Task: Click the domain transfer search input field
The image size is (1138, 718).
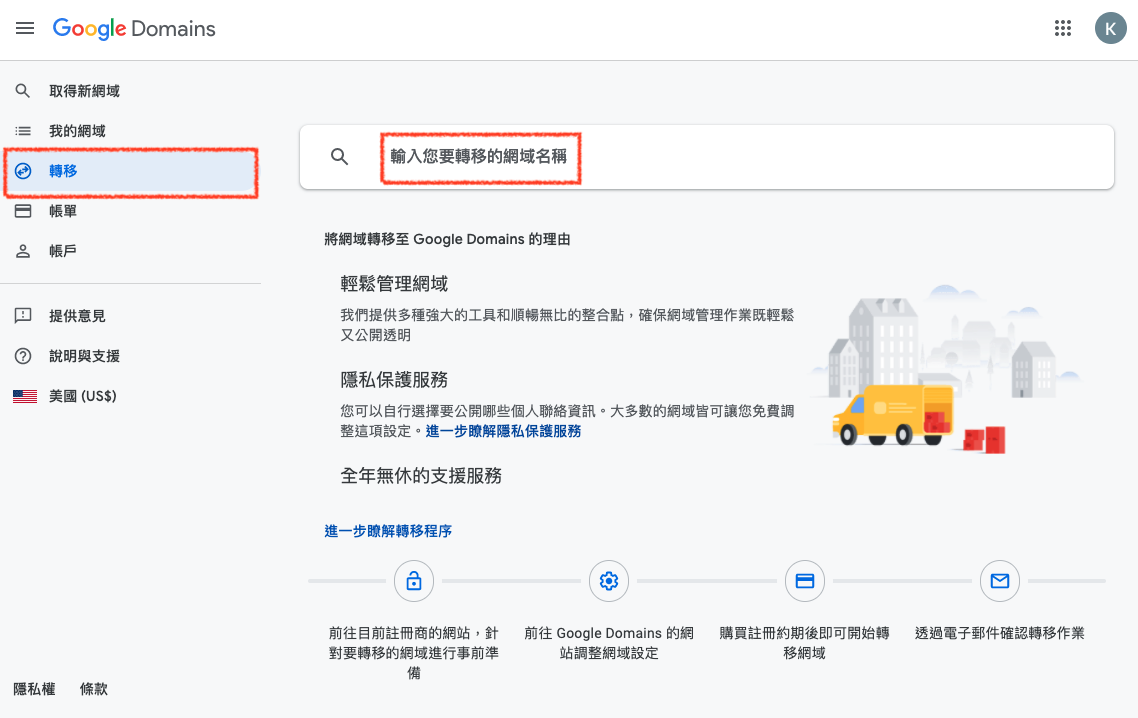Action: (x=480, y=157)
